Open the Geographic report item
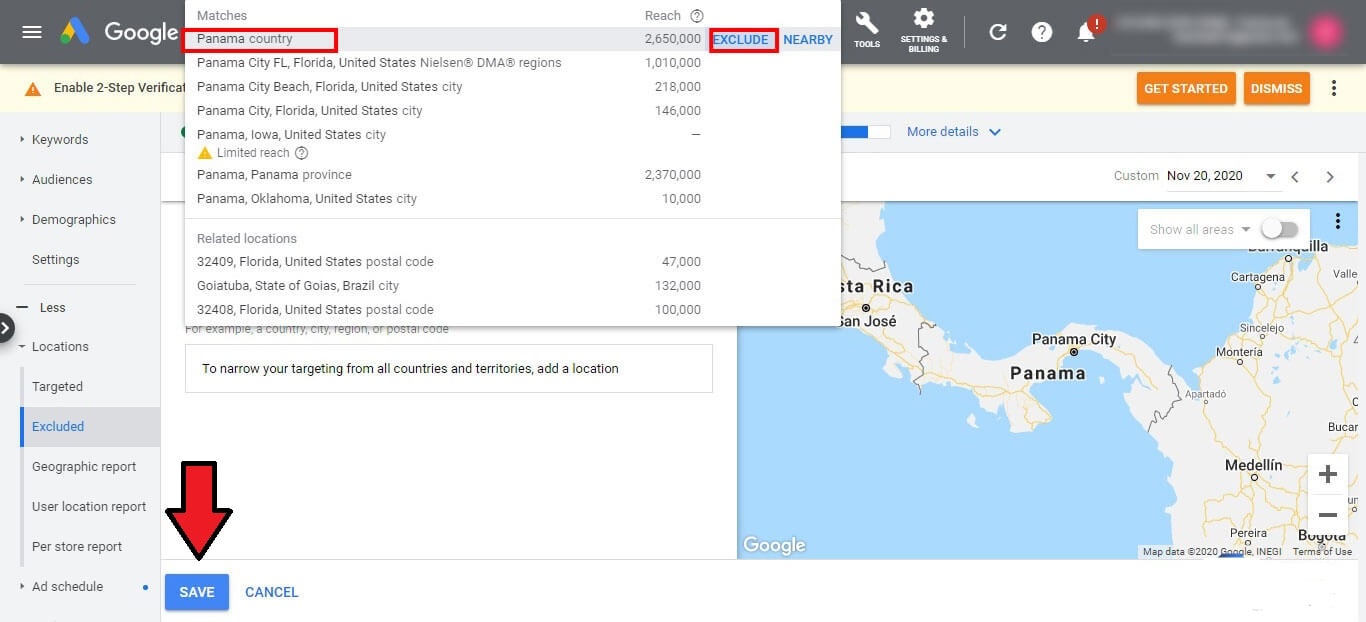1366x622 pixels. pos(84,467)
